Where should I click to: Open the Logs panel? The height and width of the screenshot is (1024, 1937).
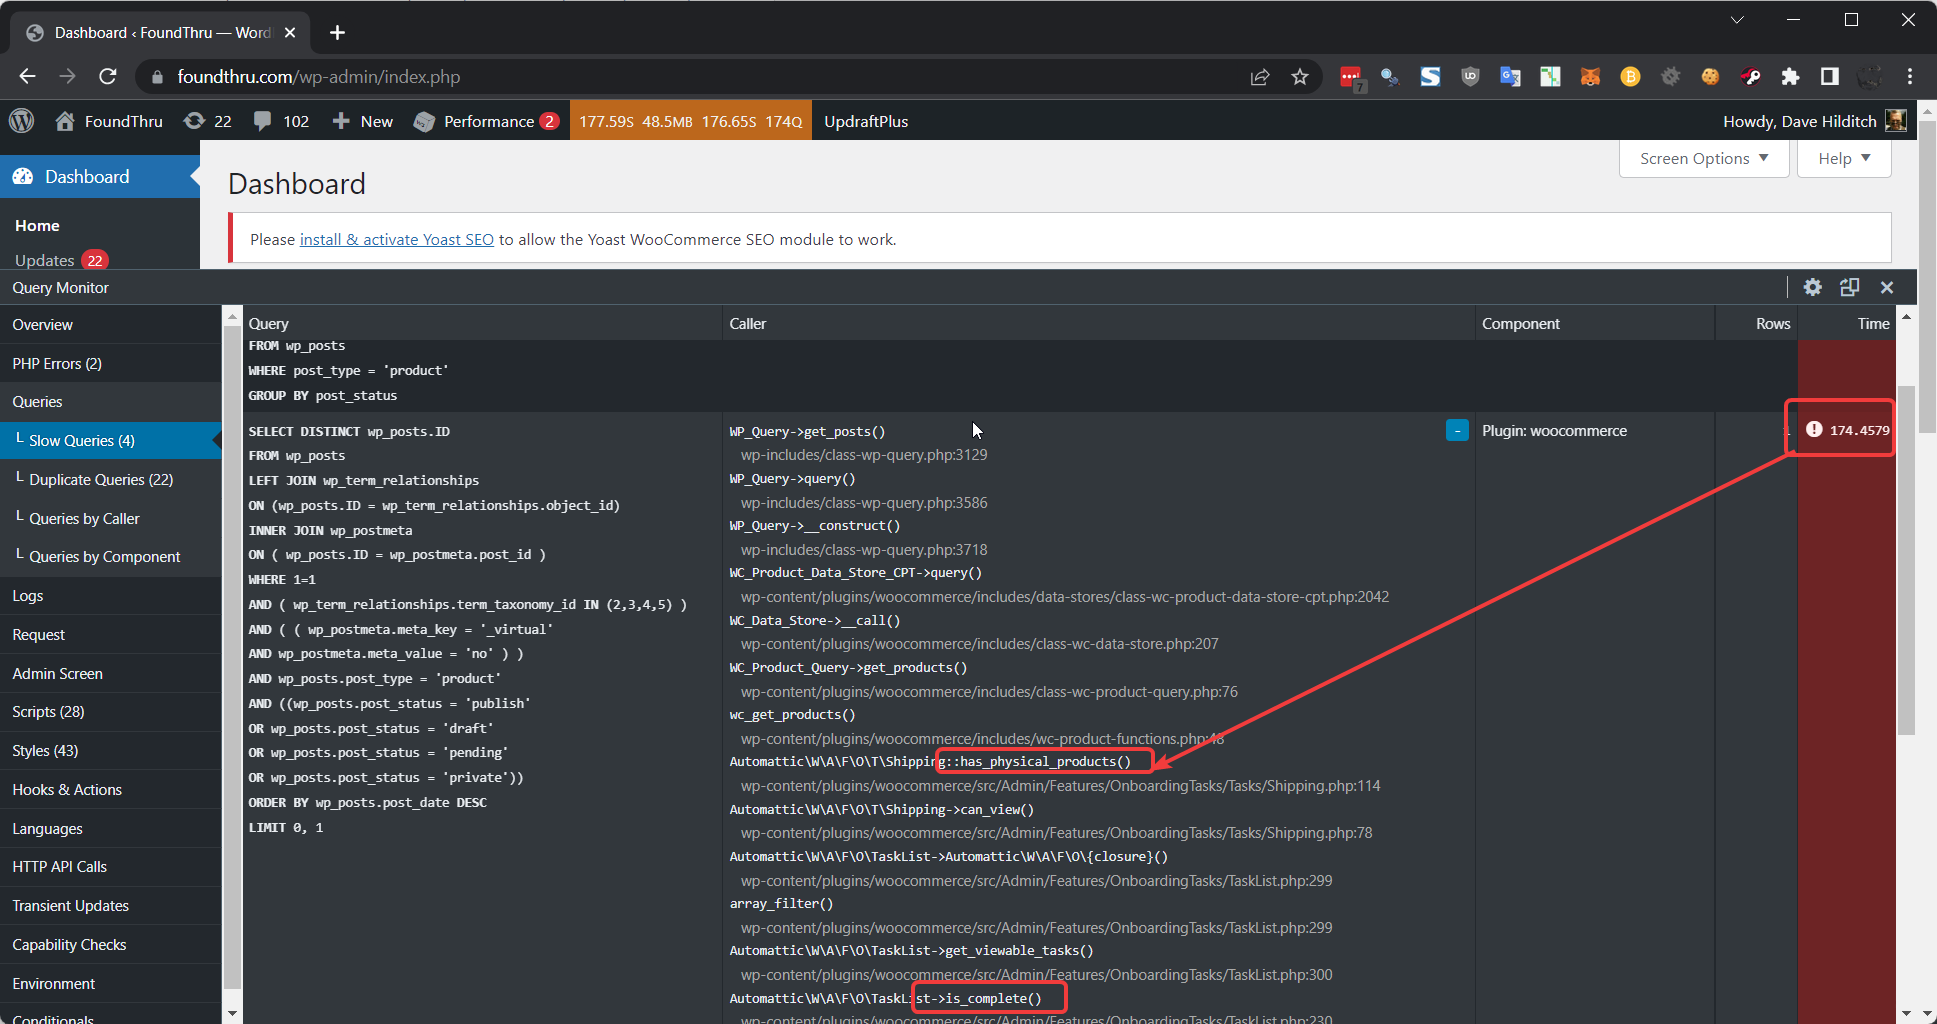pyautogui.click(x=110, y=595)
